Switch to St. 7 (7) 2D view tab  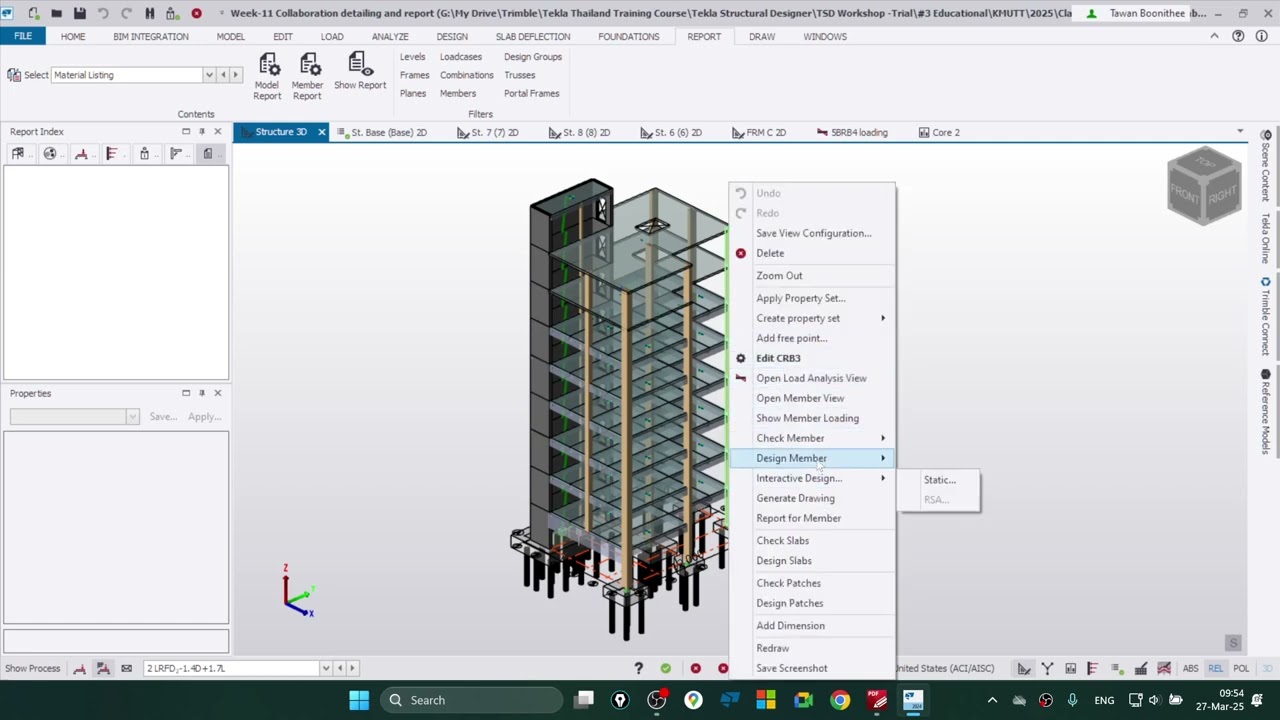pos(488,132)
